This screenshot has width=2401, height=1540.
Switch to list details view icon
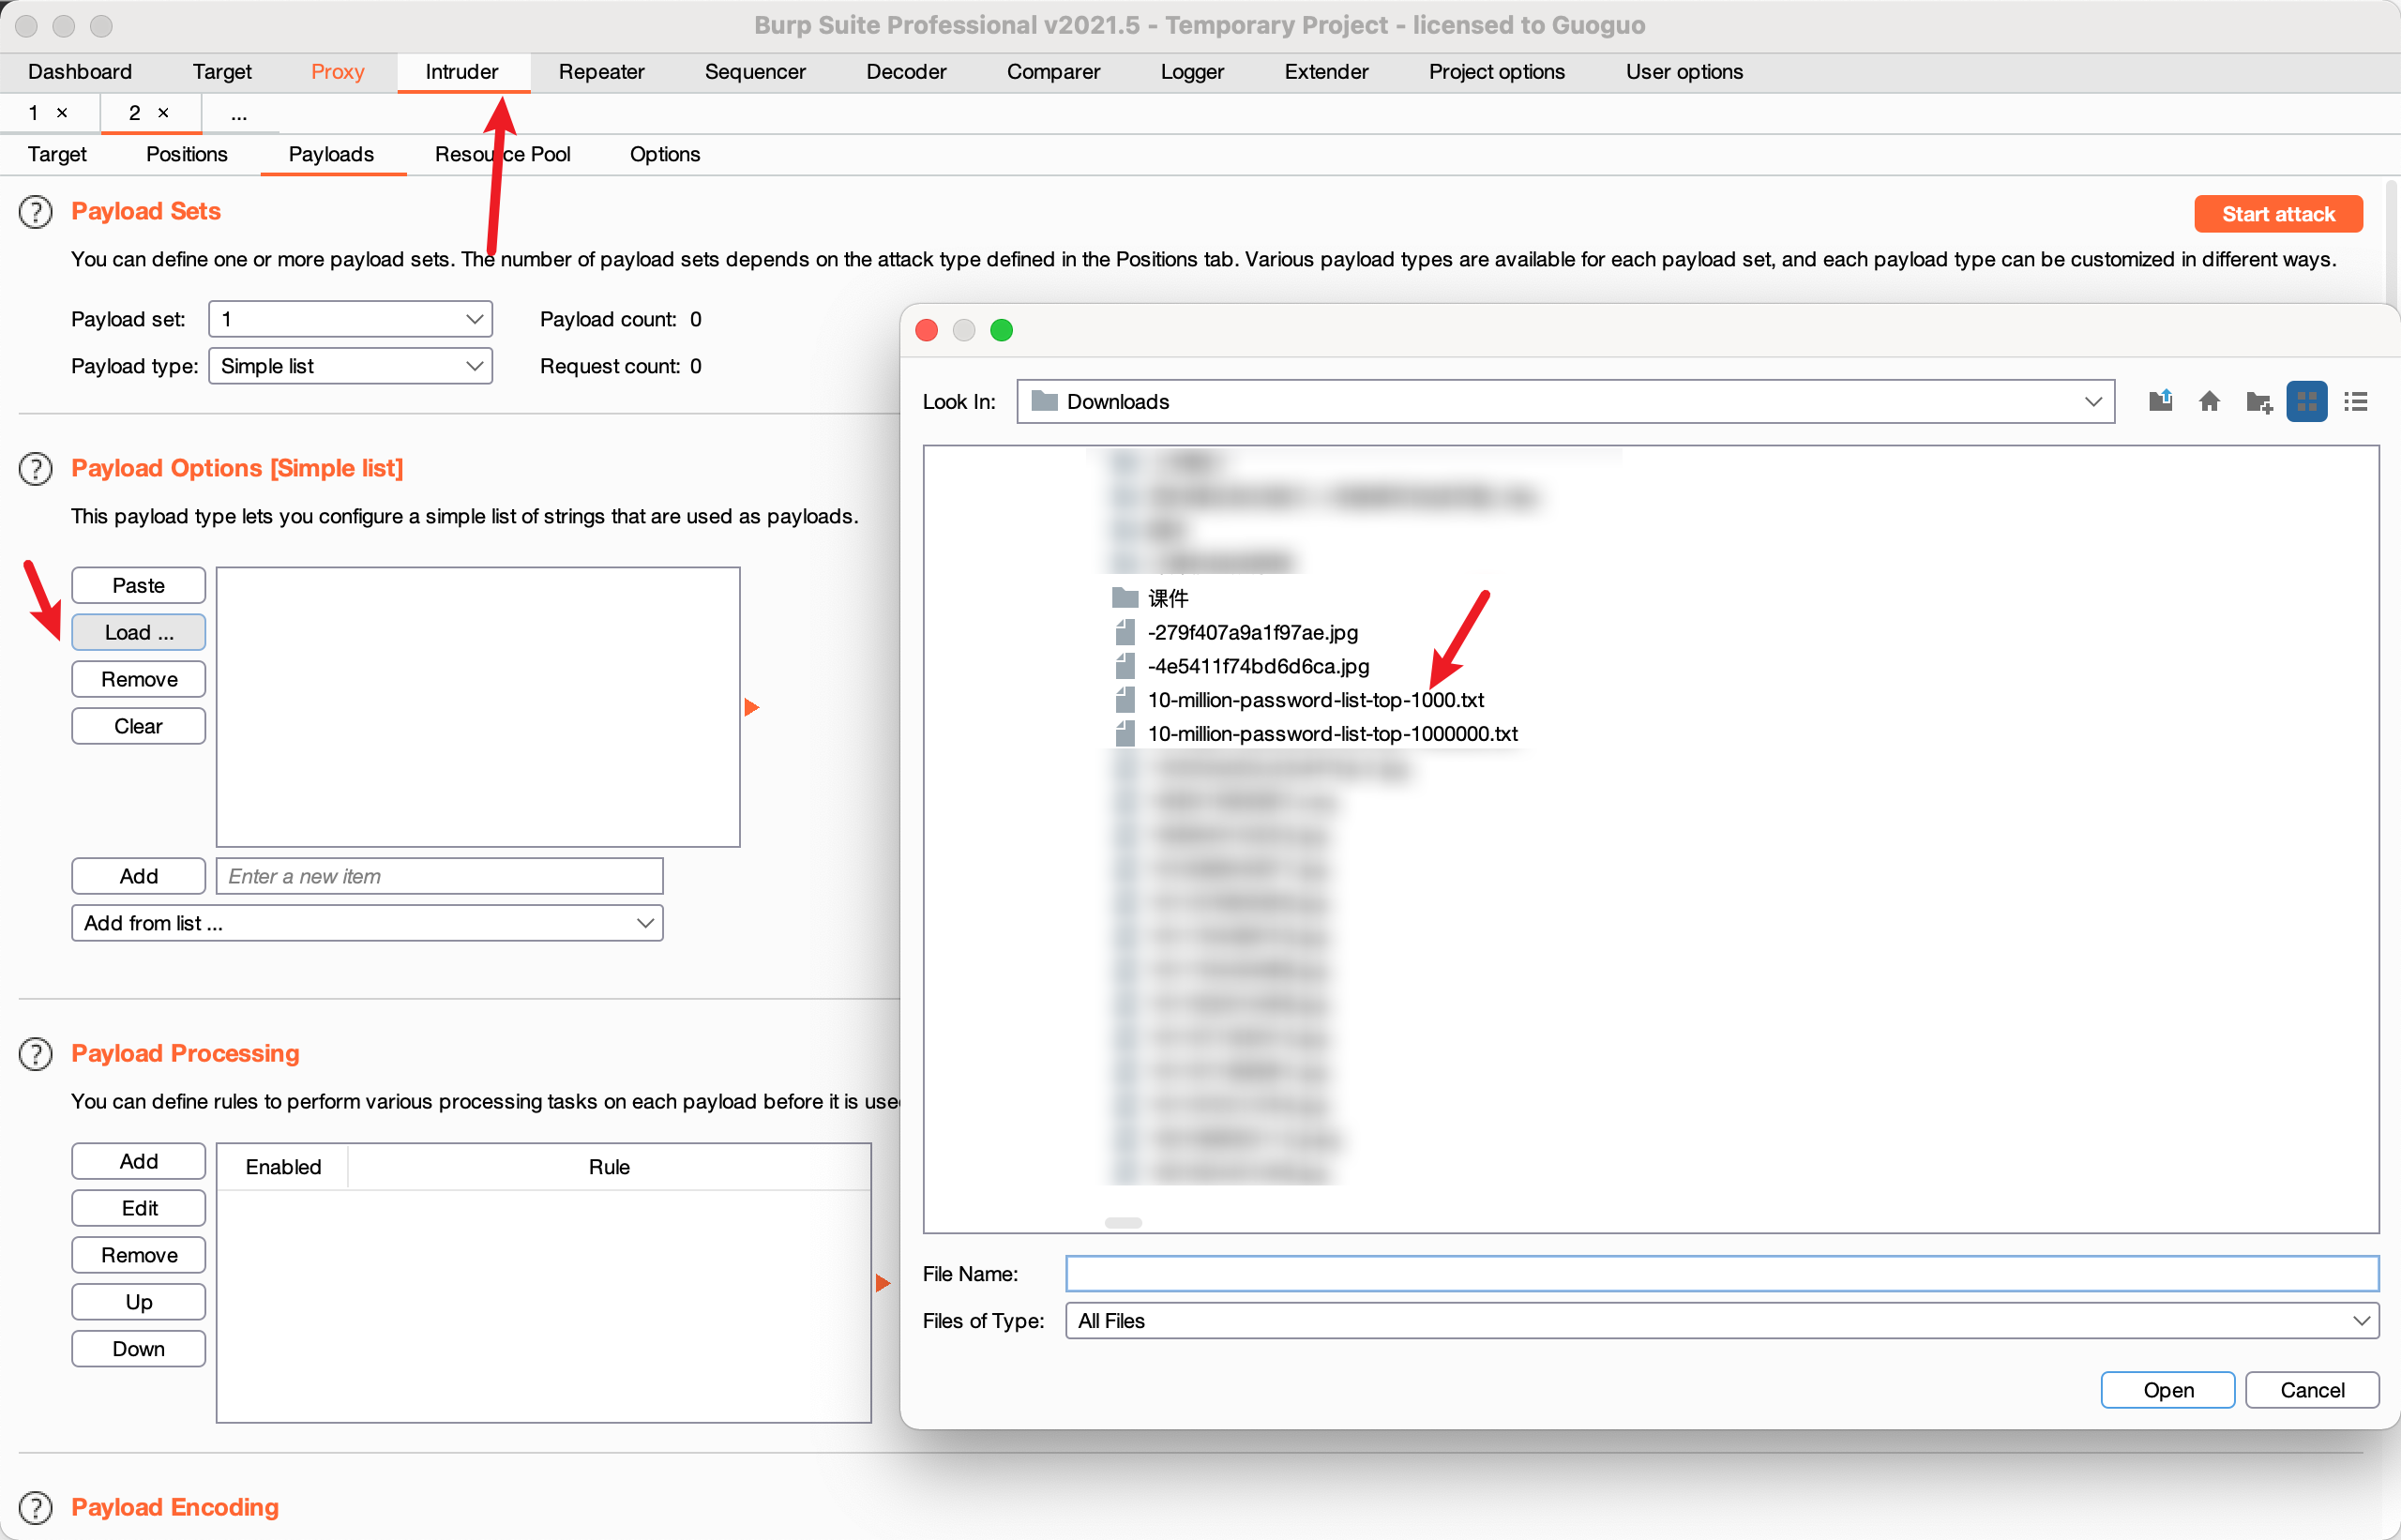[2355, 401]
